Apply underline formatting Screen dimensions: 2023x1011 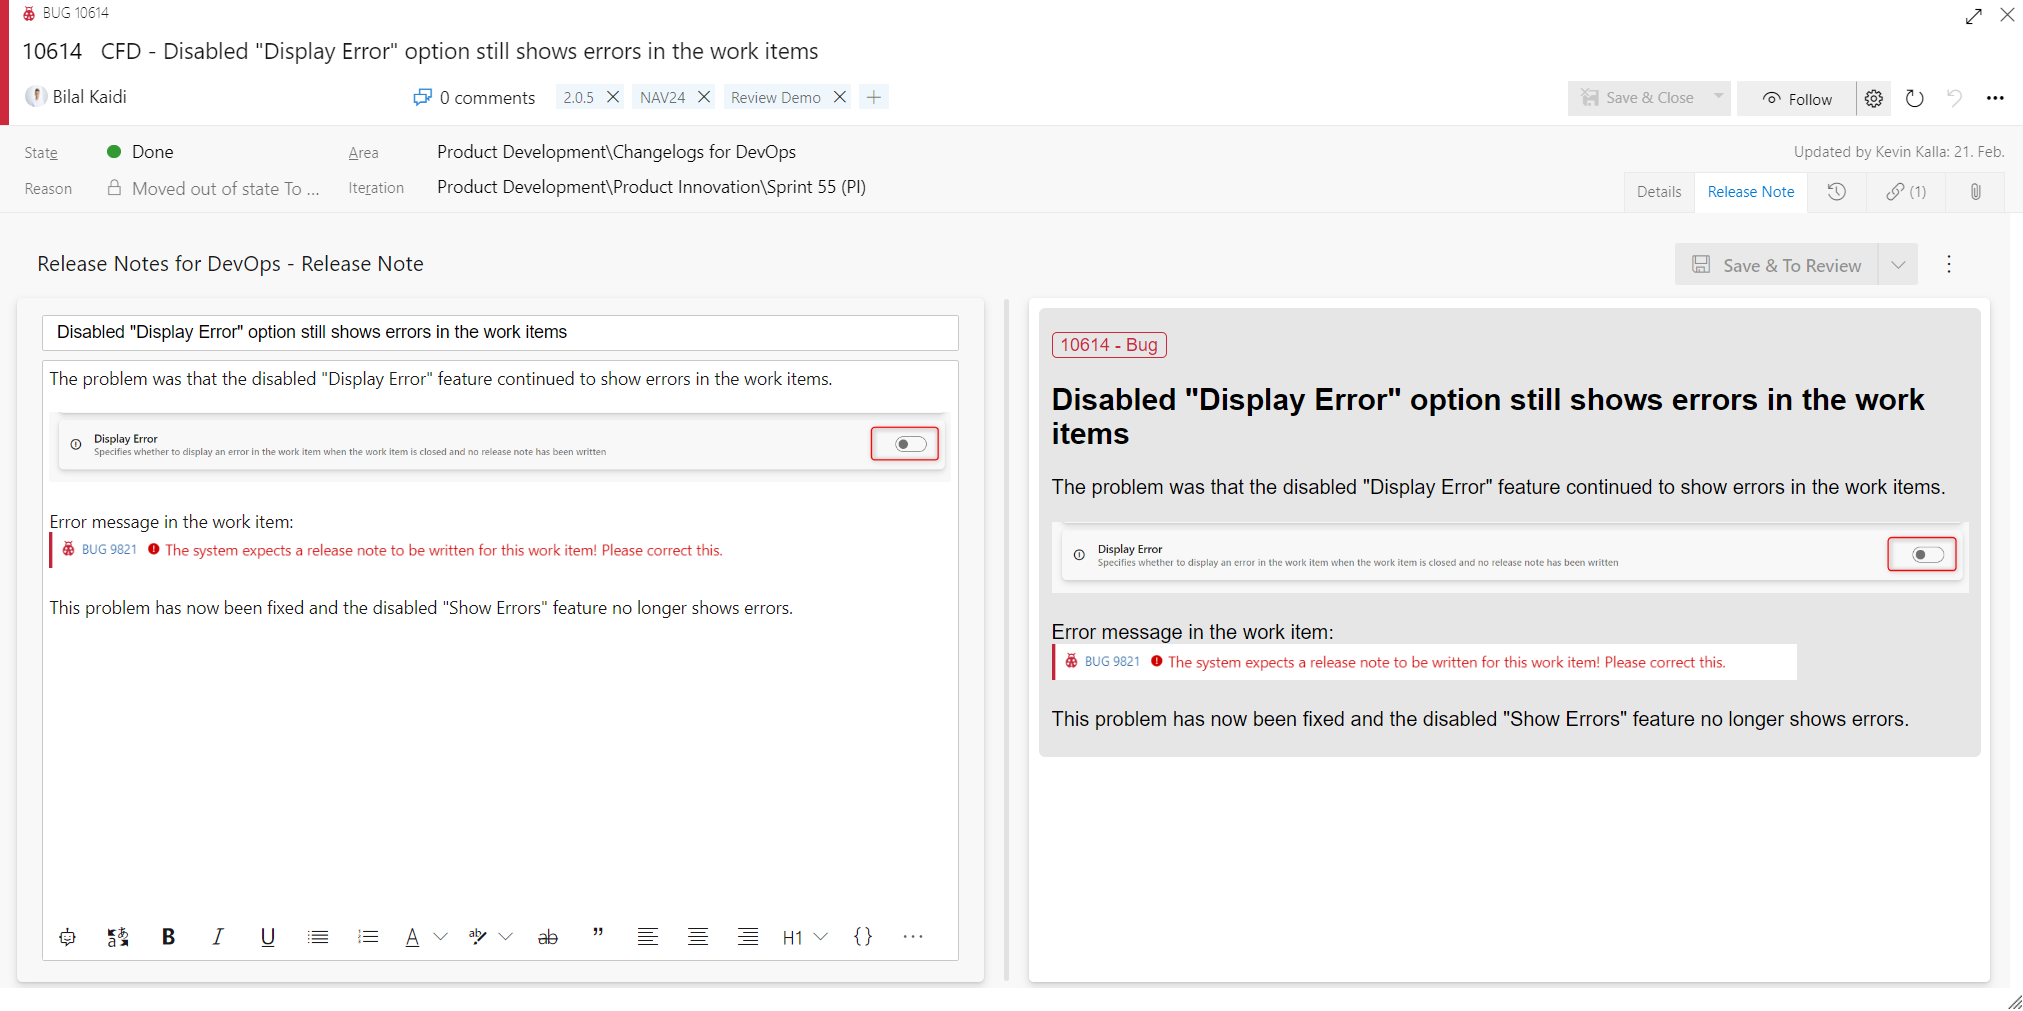[268, 937]
